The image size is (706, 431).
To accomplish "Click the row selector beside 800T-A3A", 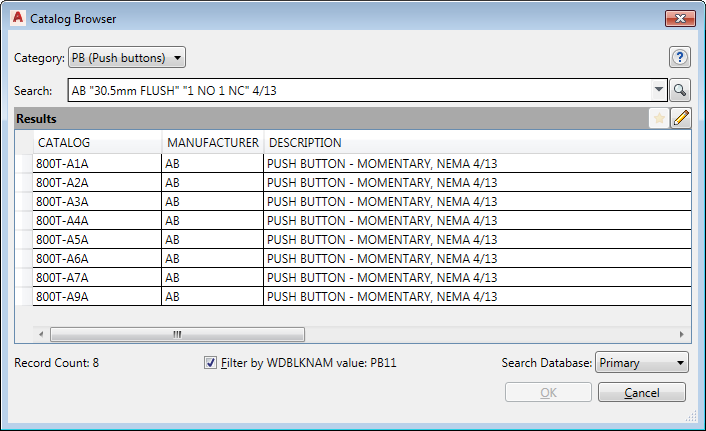I will pyautogui.click(x=24, y=201).
